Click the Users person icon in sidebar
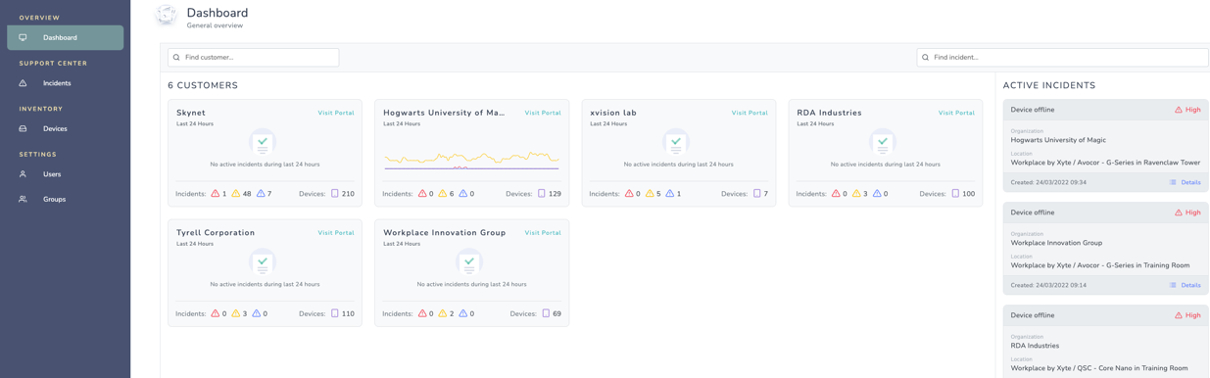 [23, 174]
